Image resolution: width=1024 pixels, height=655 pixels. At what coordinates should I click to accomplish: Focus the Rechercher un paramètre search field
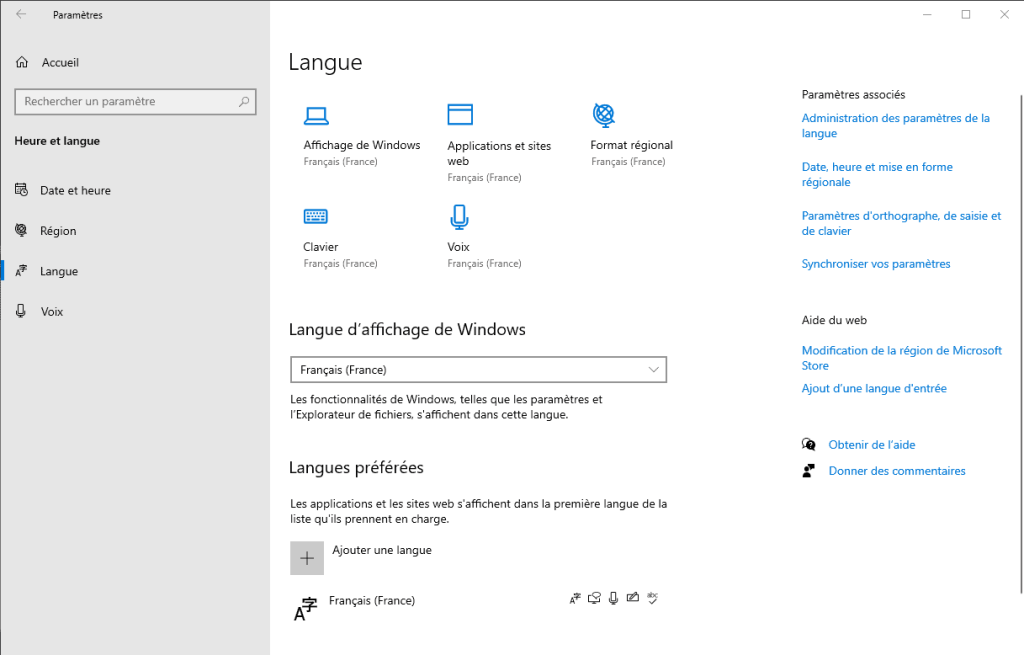pos(125,102)
